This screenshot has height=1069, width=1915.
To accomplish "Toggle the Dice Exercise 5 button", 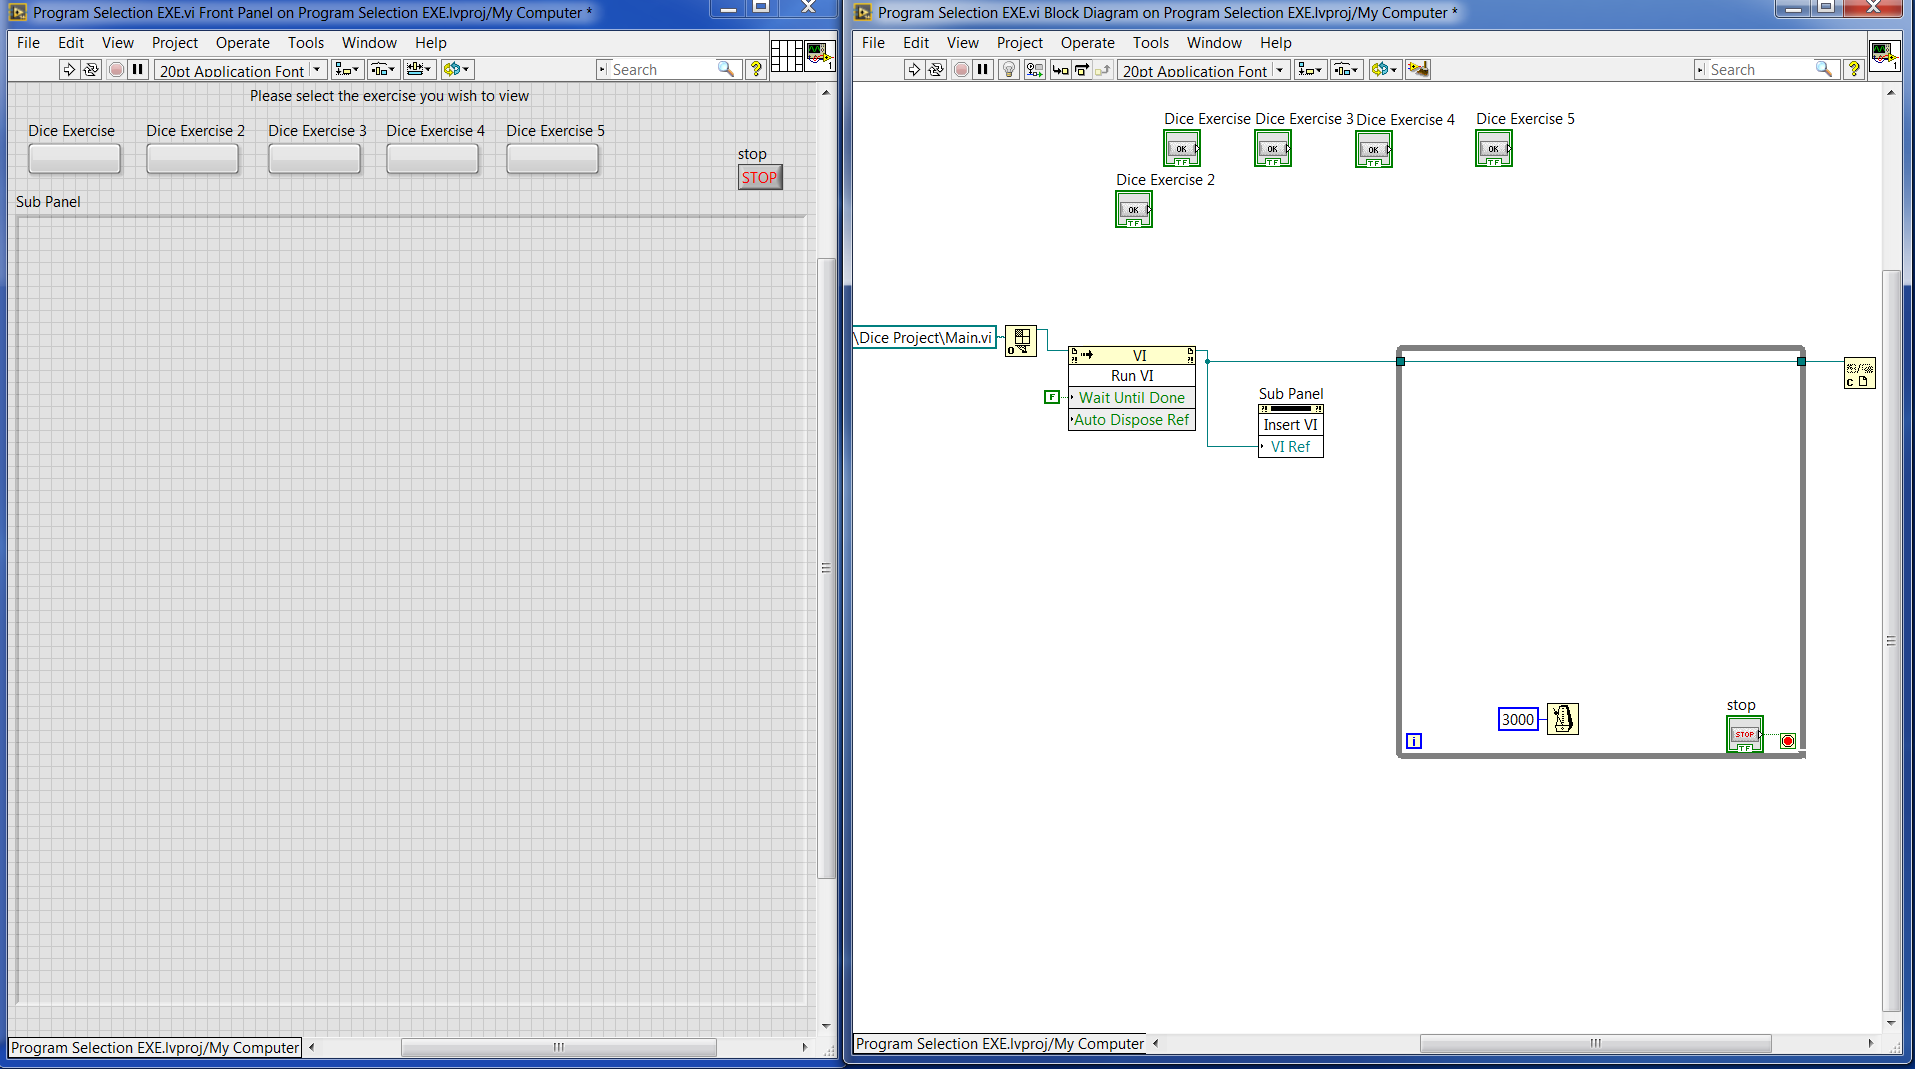I will tap(553, 159).
